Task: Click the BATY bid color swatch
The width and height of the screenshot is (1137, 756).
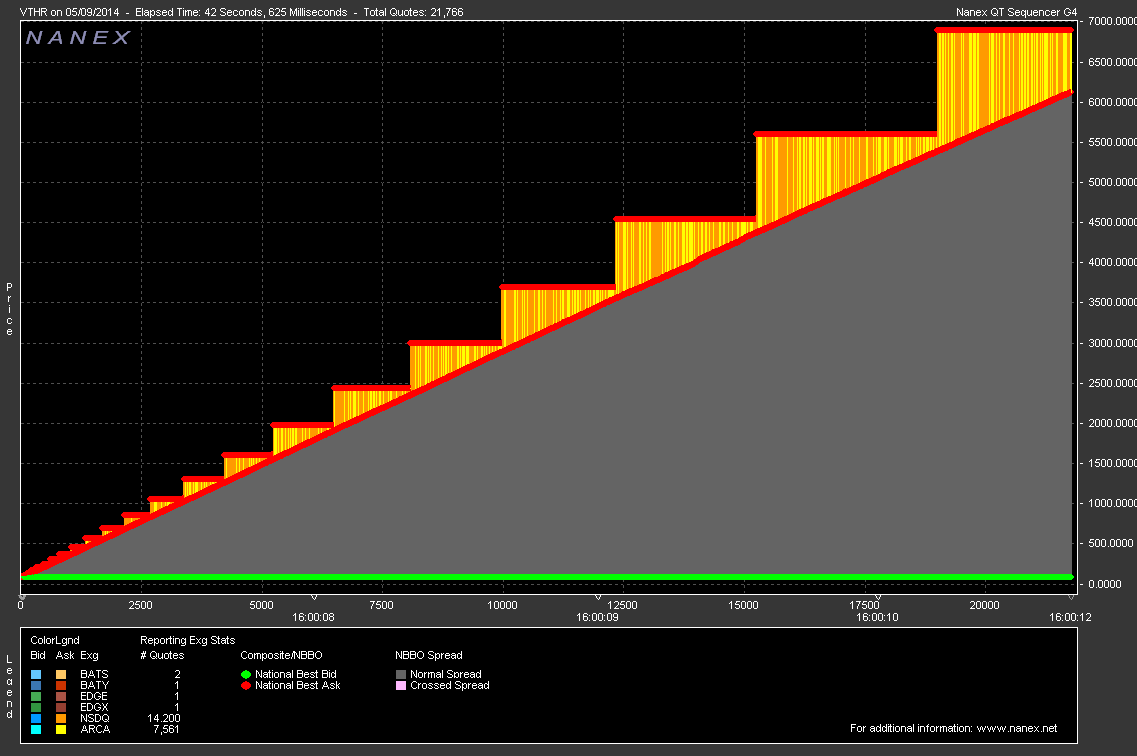Action: [36, 685]
